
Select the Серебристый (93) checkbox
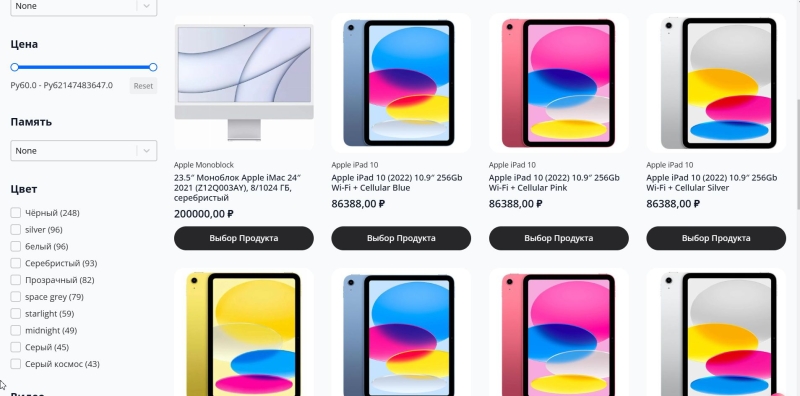click(x=16, y=263)
